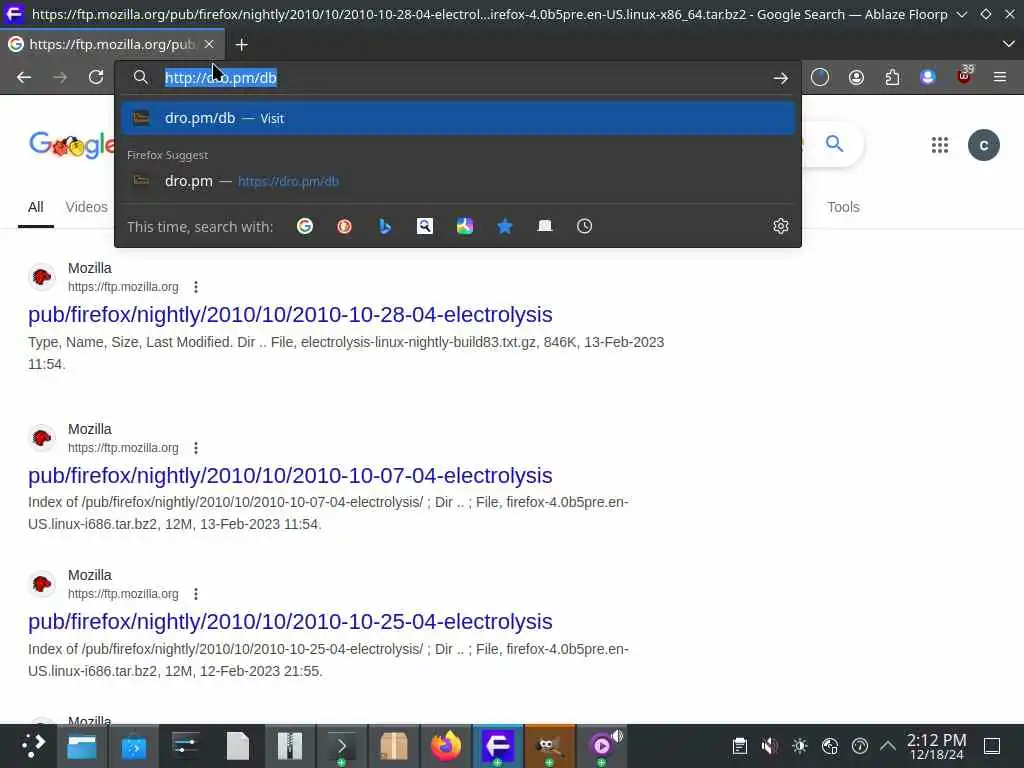Open the Ark archive manager taskbar icon
1024x768 pixels.
click(290, 746)
